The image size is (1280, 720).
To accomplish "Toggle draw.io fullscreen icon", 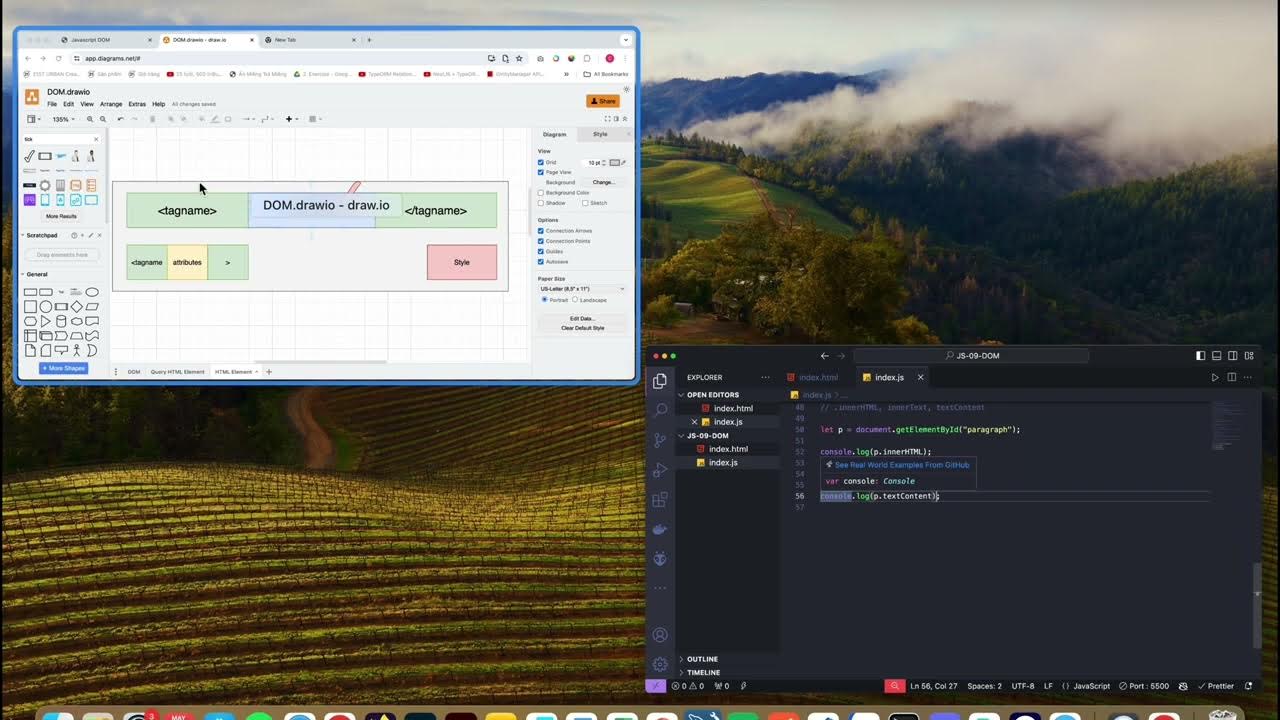I will (607, 119).
